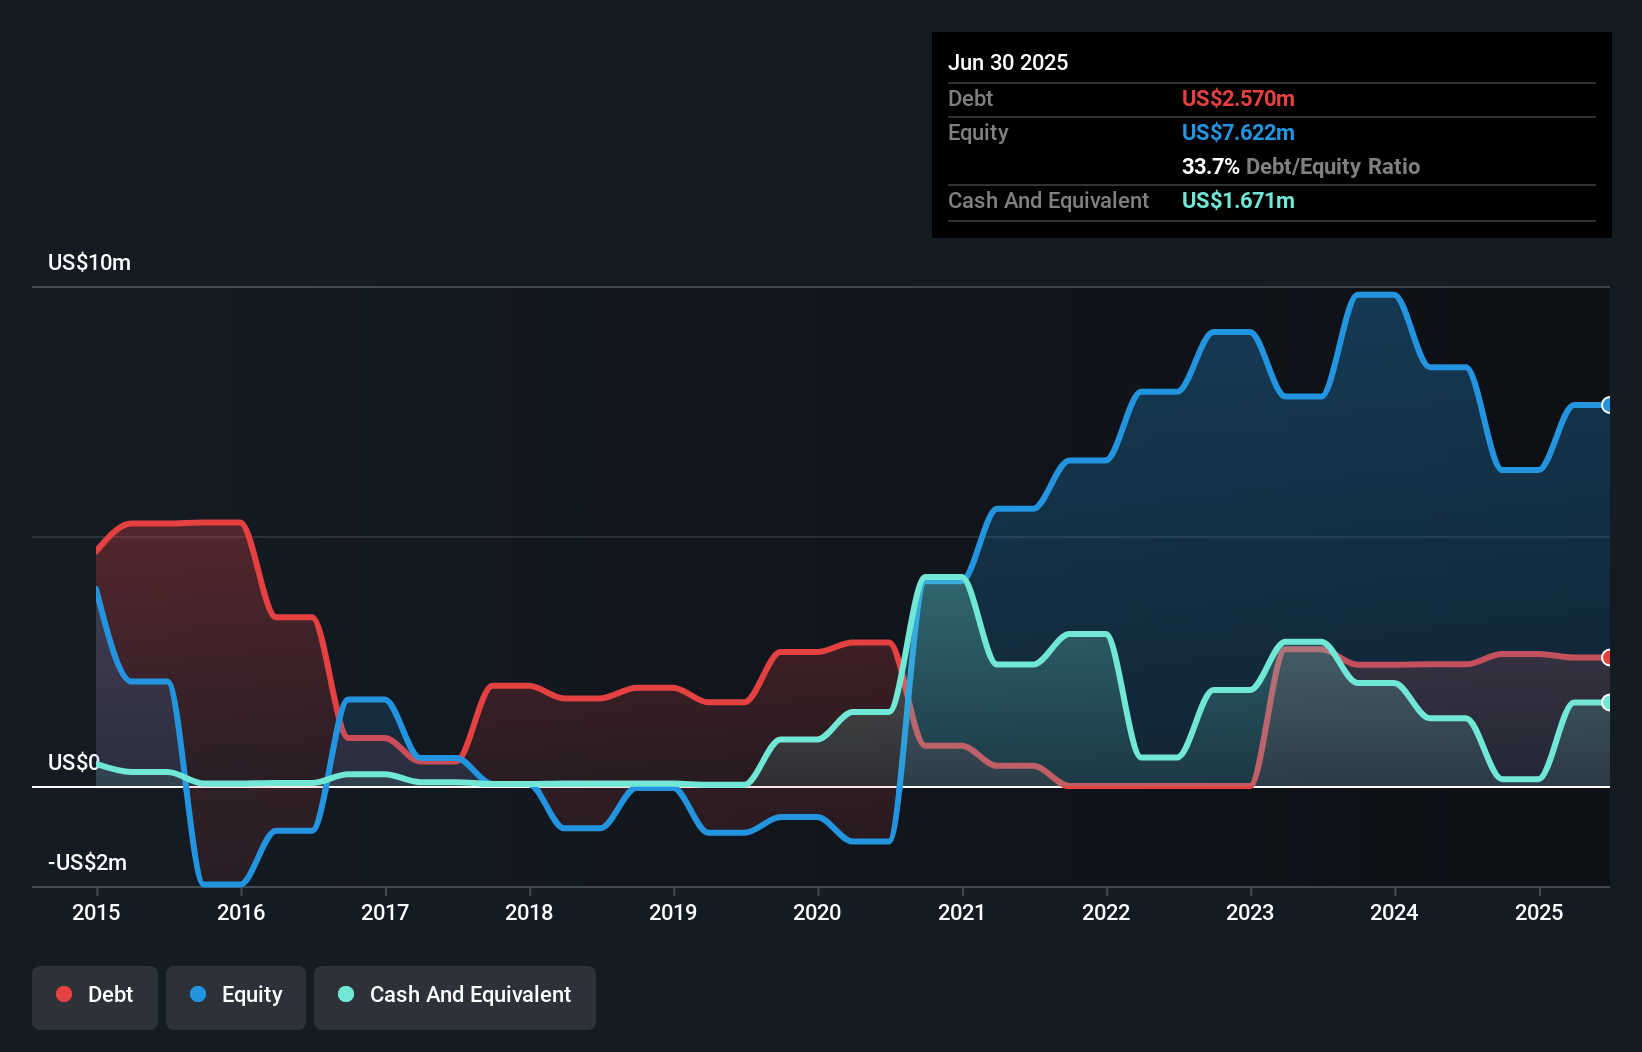
Task: Select the 2018 tick on the x-axis
Action: [529, 912]
